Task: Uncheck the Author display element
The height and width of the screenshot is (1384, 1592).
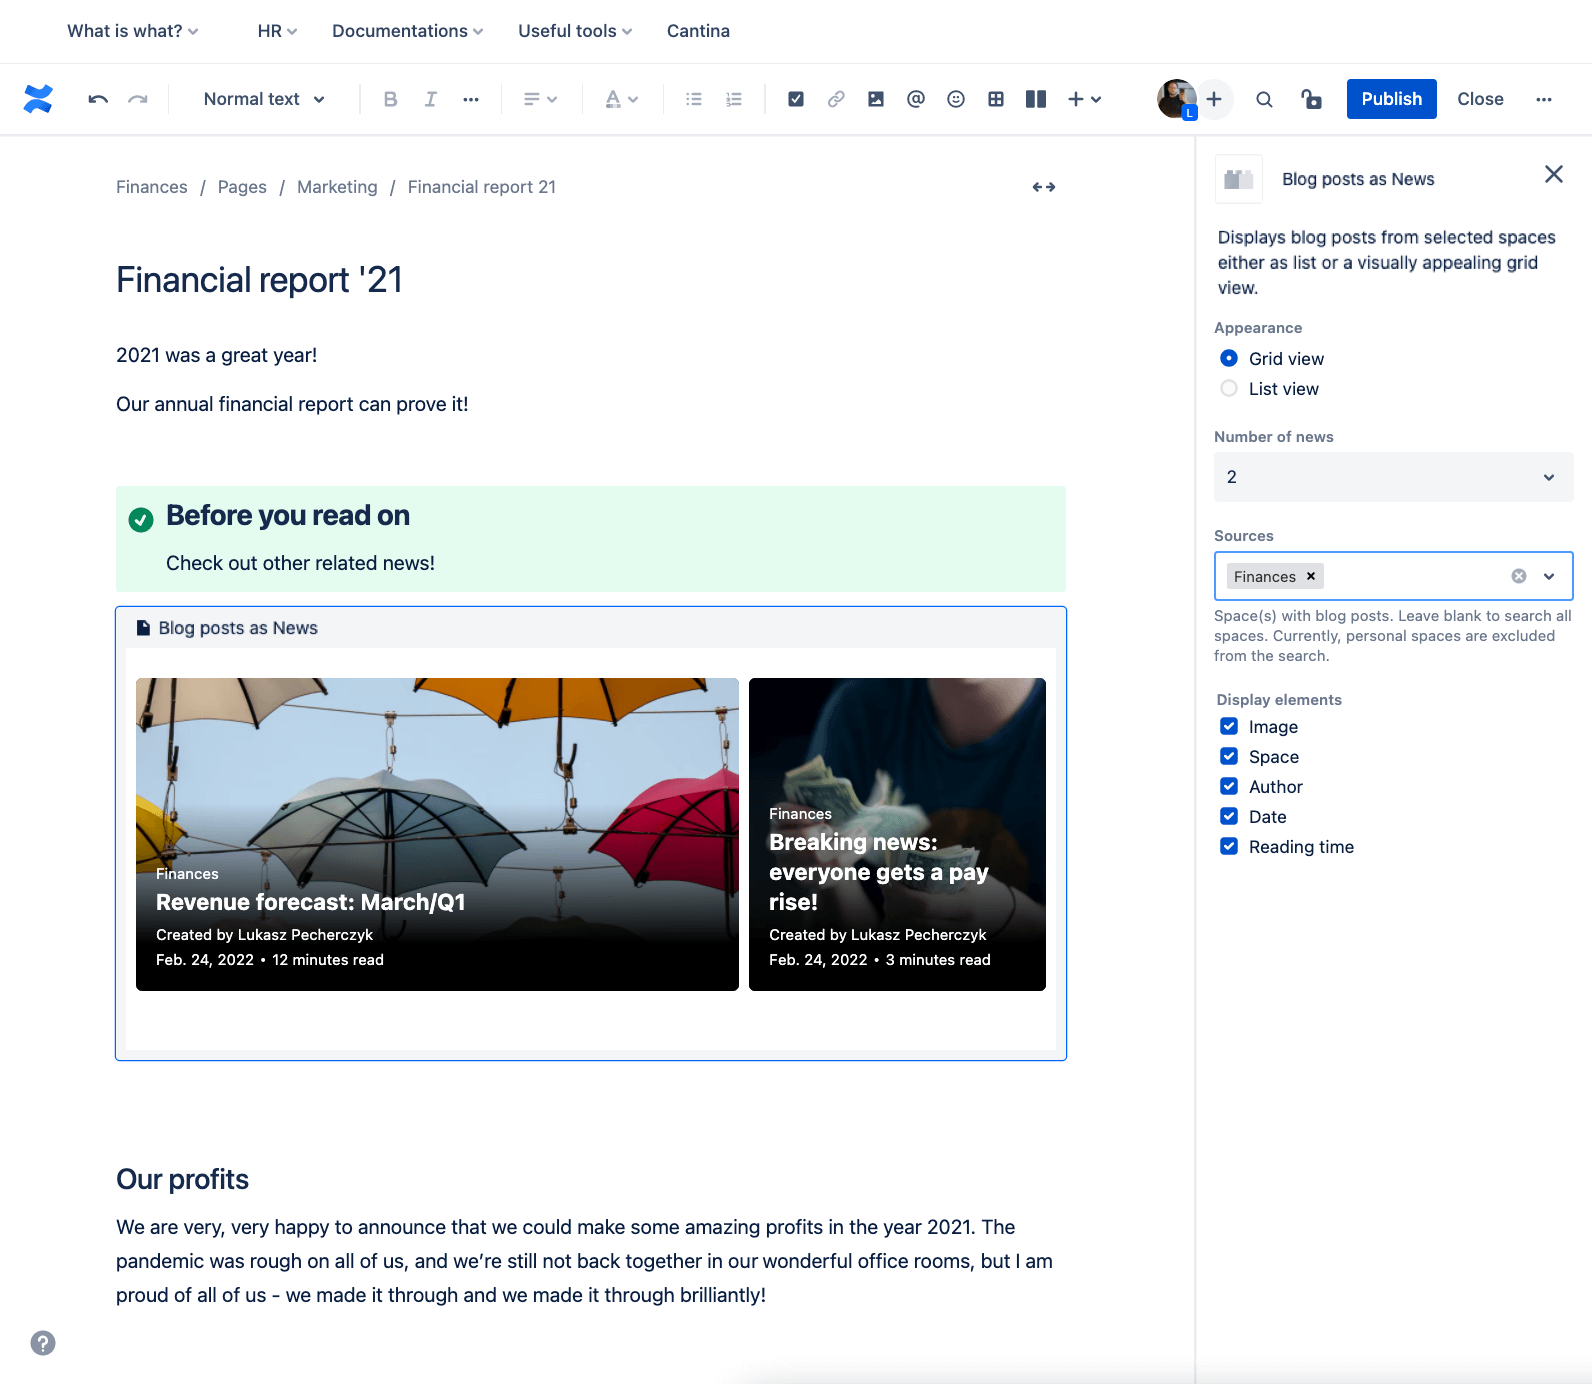Action: pos(1229,786)
